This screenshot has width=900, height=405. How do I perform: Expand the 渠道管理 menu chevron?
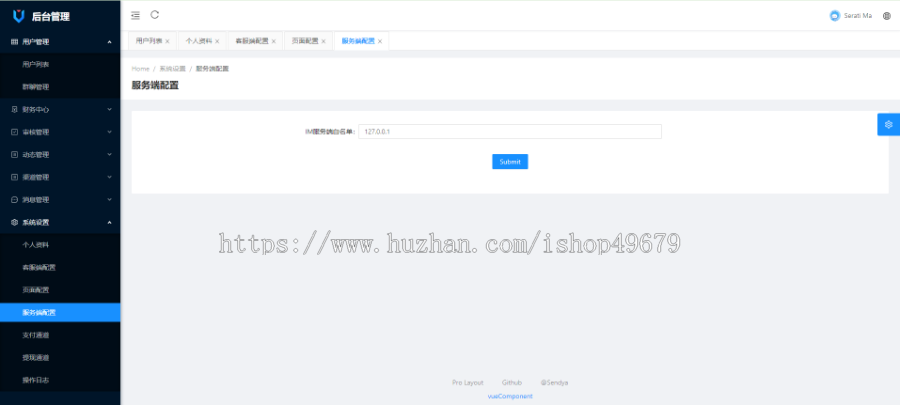[110, 177]
